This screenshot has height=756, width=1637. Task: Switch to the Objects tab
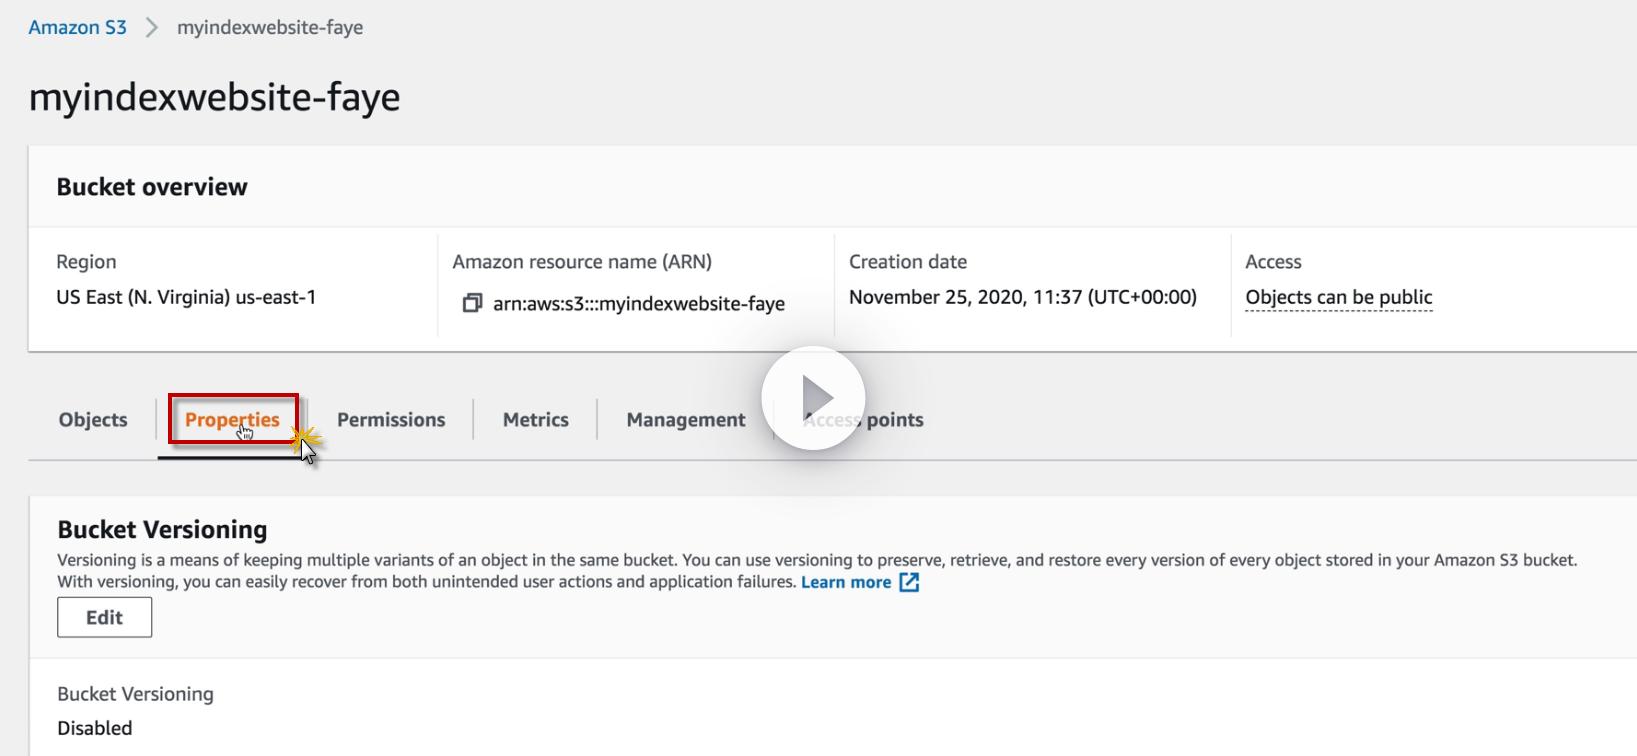(x=93, y=420)
